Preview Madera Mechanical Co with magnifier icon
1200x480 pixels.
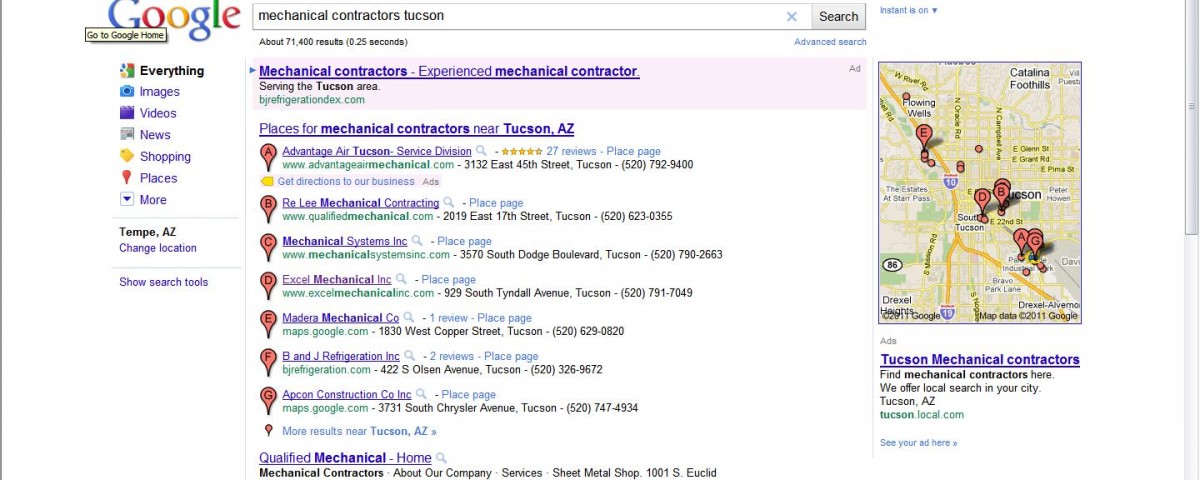[x=409, y=318]
